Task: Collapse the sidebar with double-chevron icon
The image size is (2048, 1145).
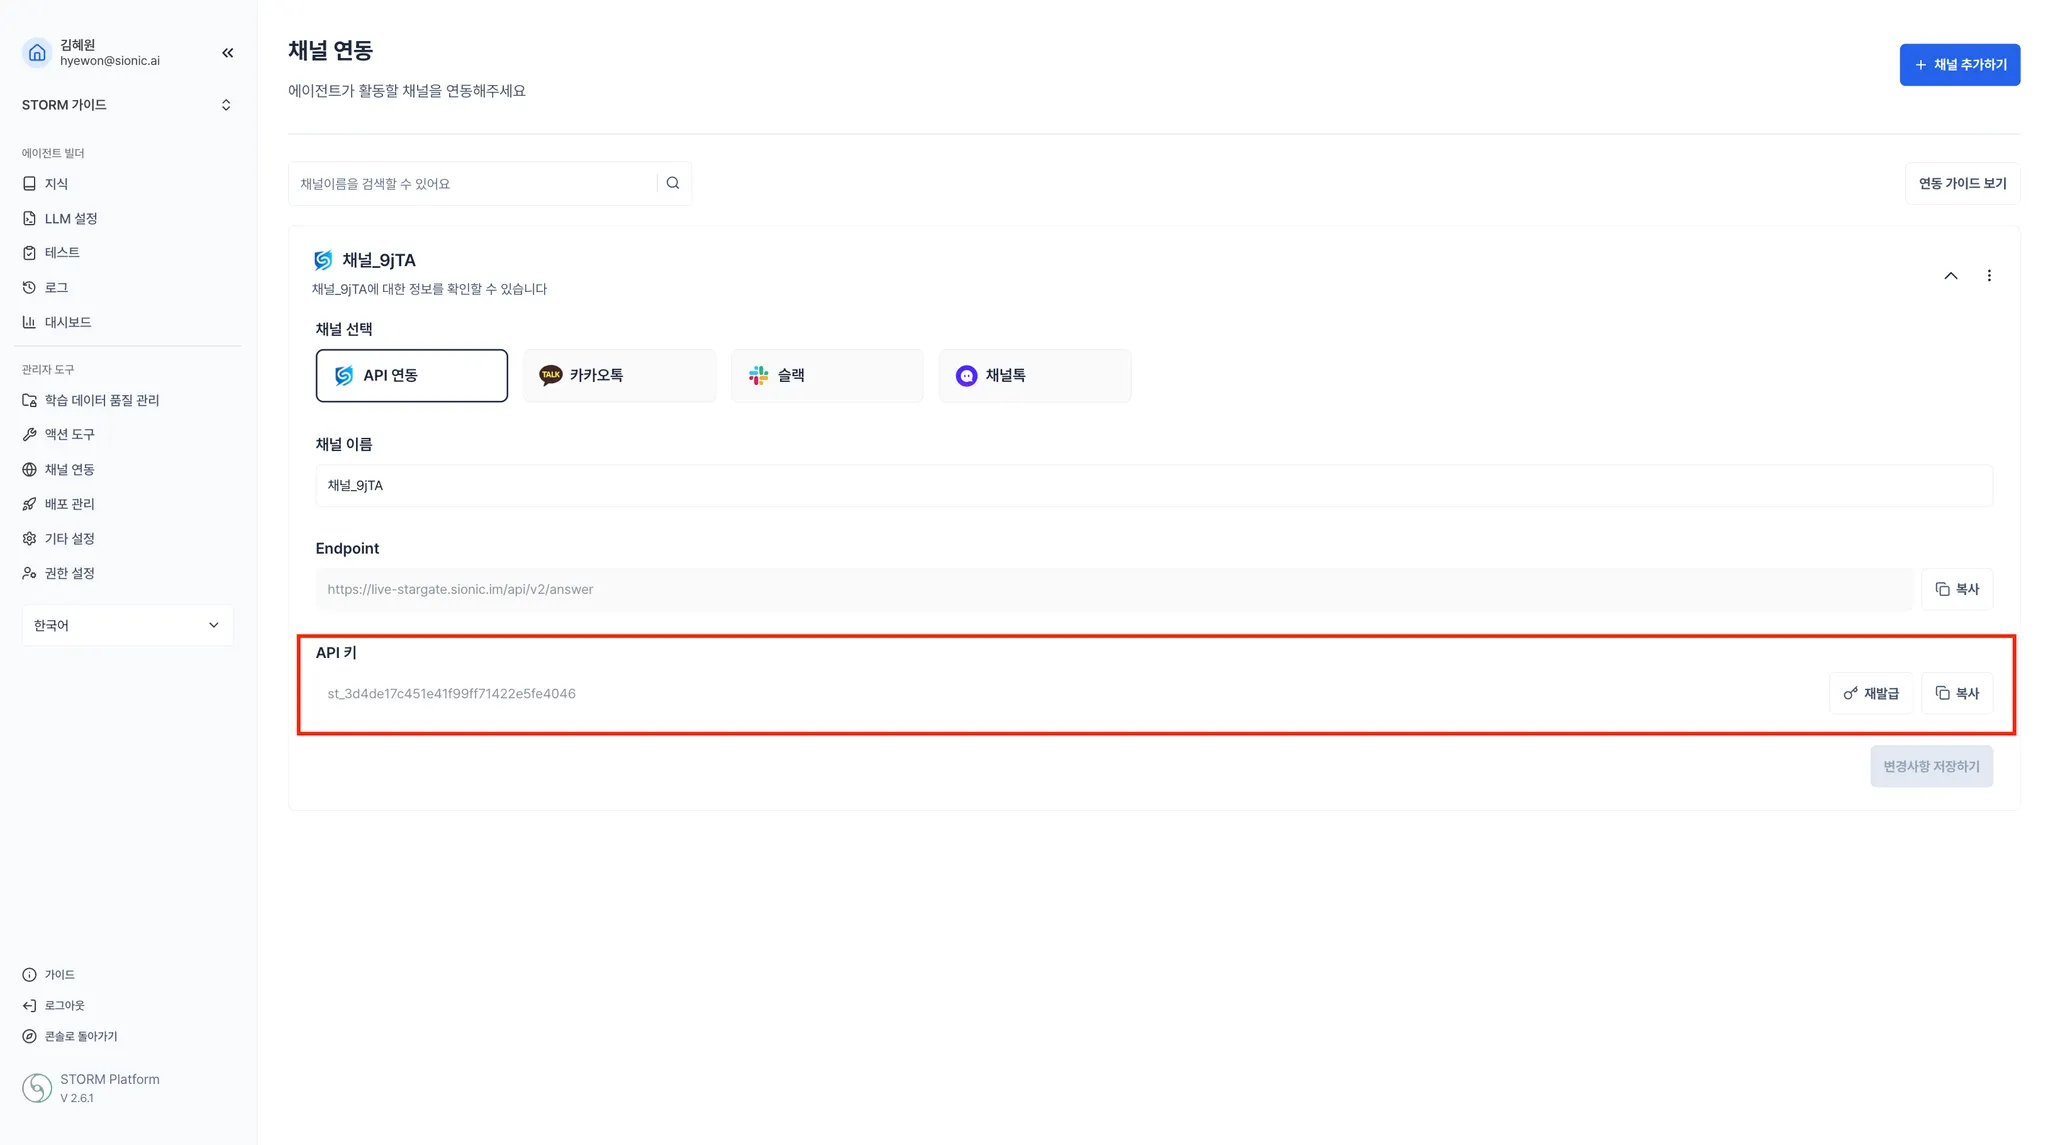Action: [227, 53]
